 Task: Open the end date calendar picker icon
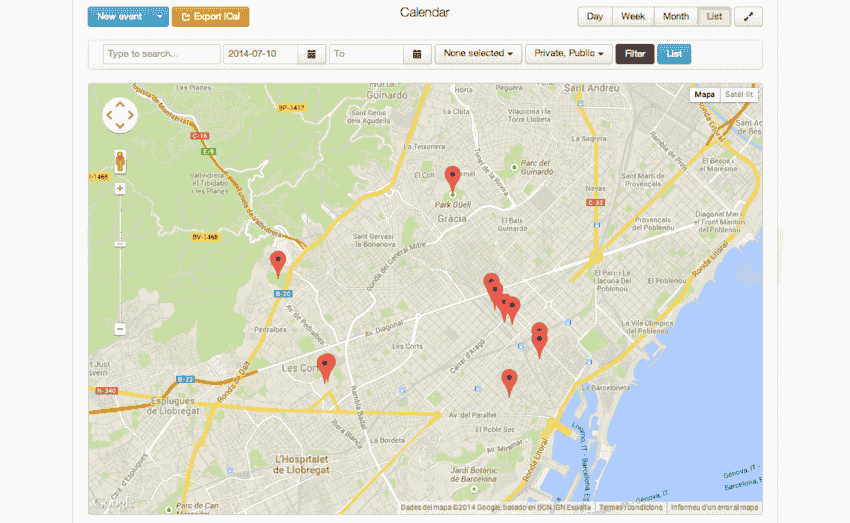click(x=418, y=54)
